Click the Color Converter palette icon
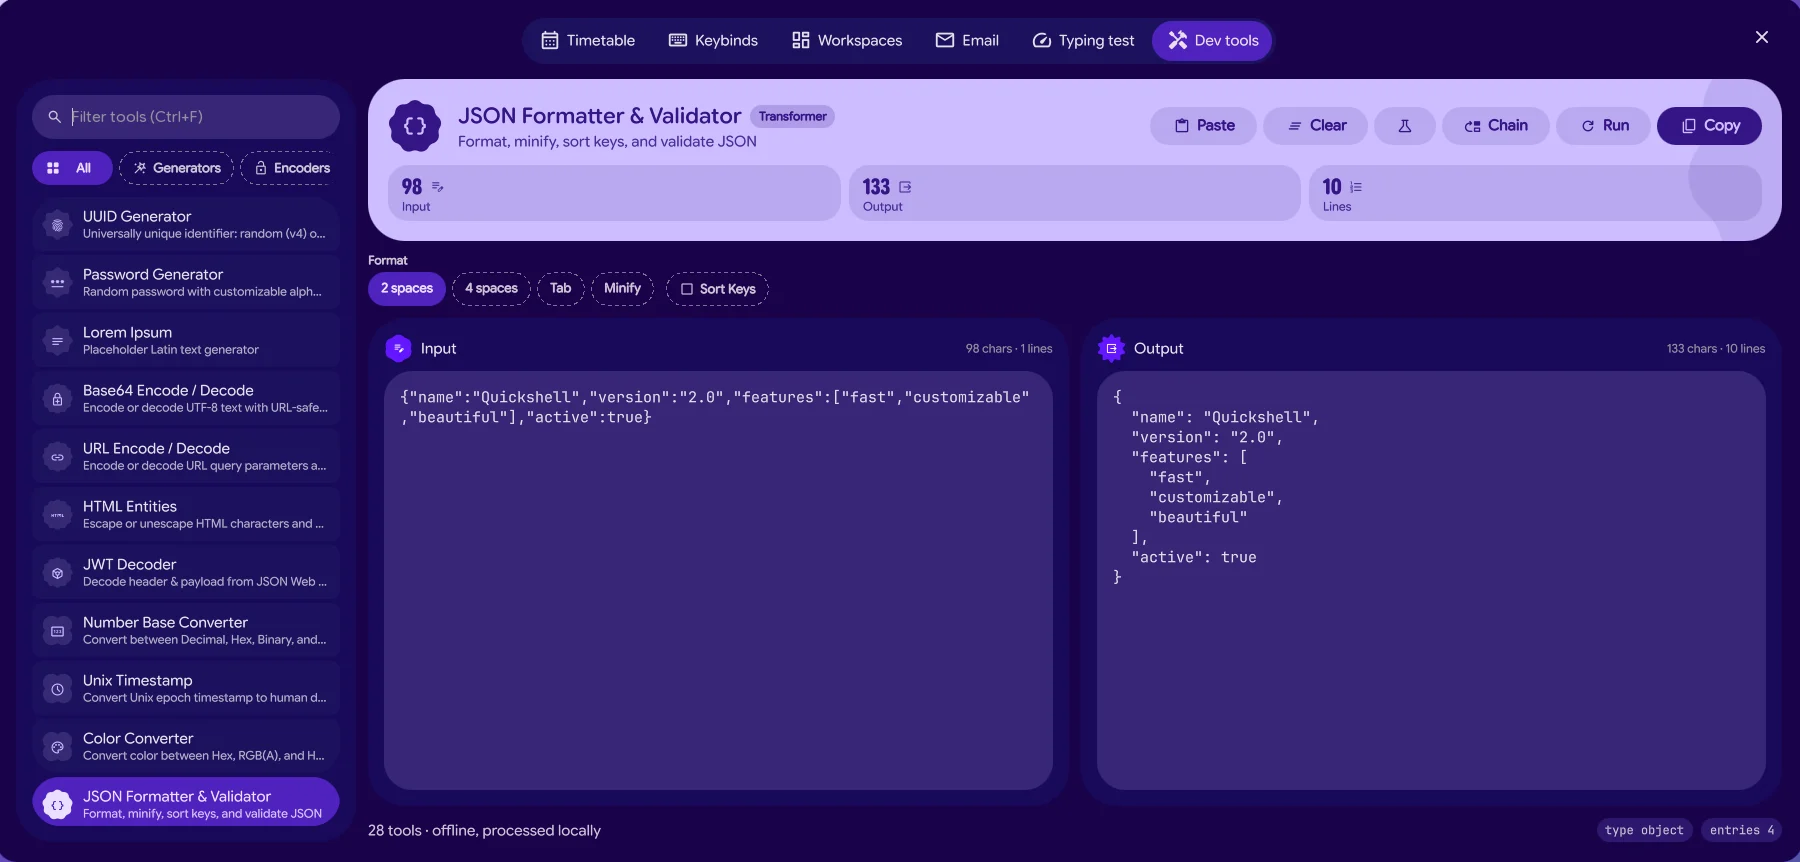The height and width of the screenshot is (862, 1800). 58,747
